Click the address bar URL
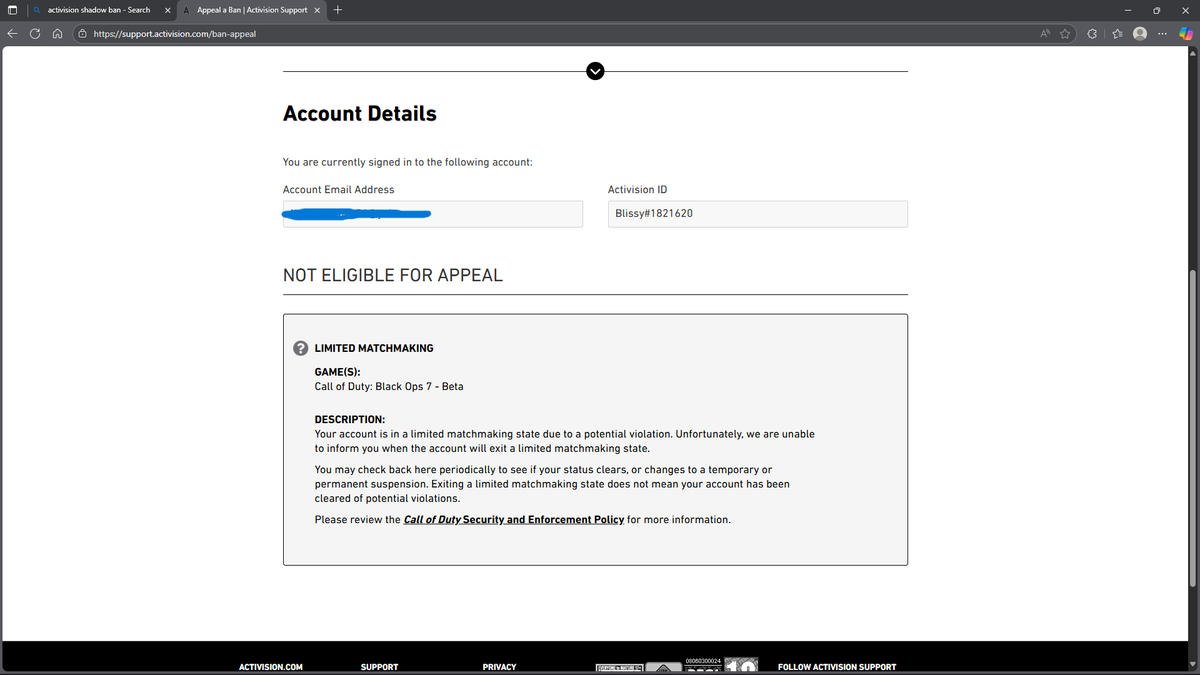 (174, 34)
